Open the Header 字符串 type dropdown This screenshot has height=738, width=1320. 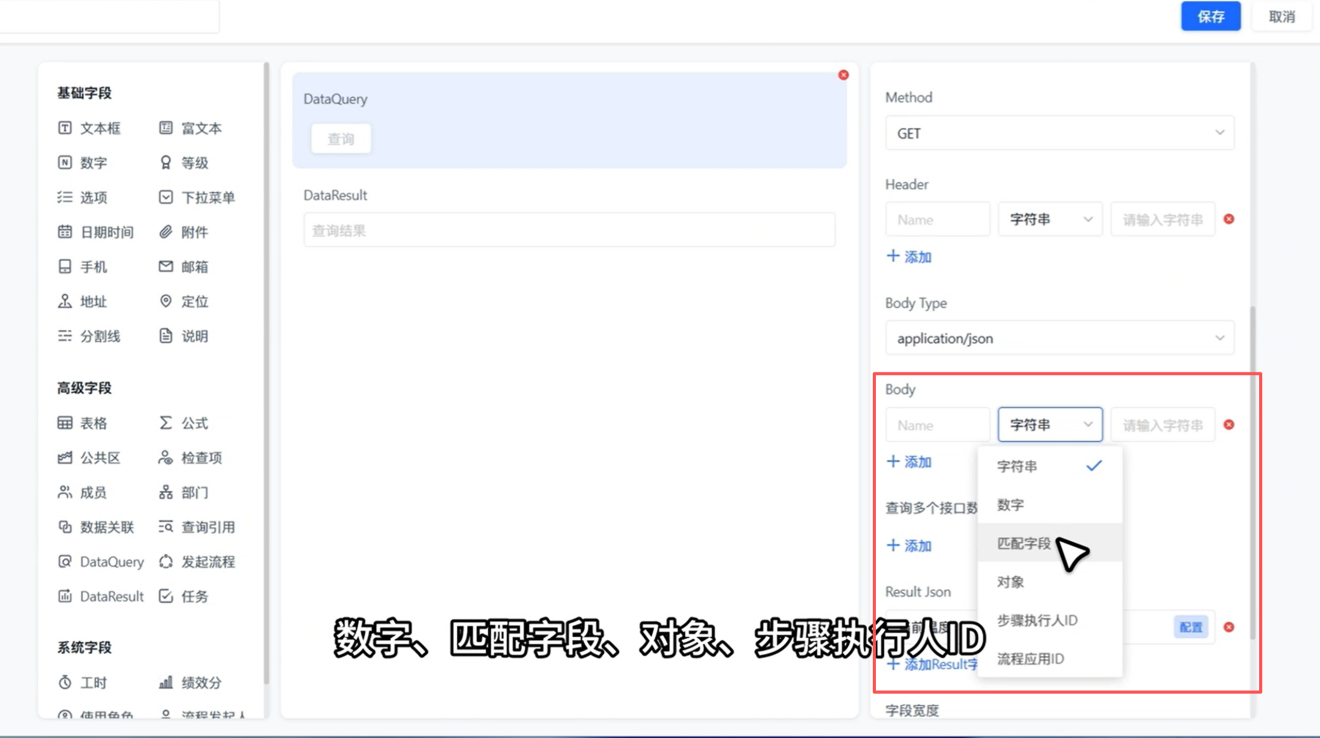click(1050, 219)
